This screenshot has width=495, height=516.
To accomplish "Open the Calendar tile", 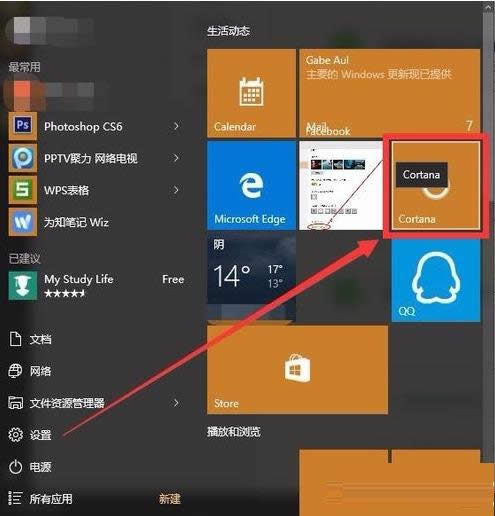I will tap(251, 93).
